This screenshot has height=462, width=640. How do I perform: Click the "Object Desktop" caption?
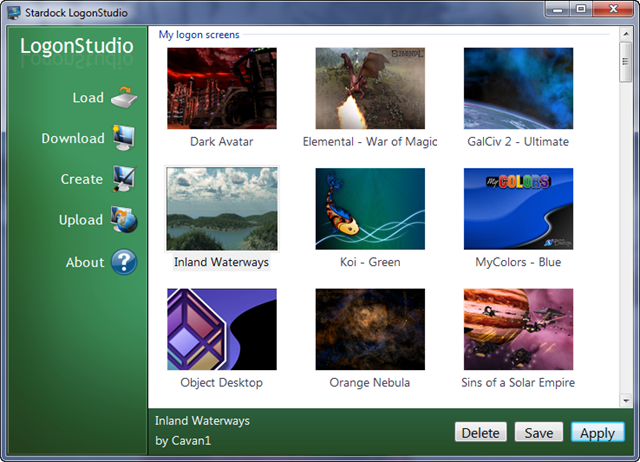(x=222, y=382)
